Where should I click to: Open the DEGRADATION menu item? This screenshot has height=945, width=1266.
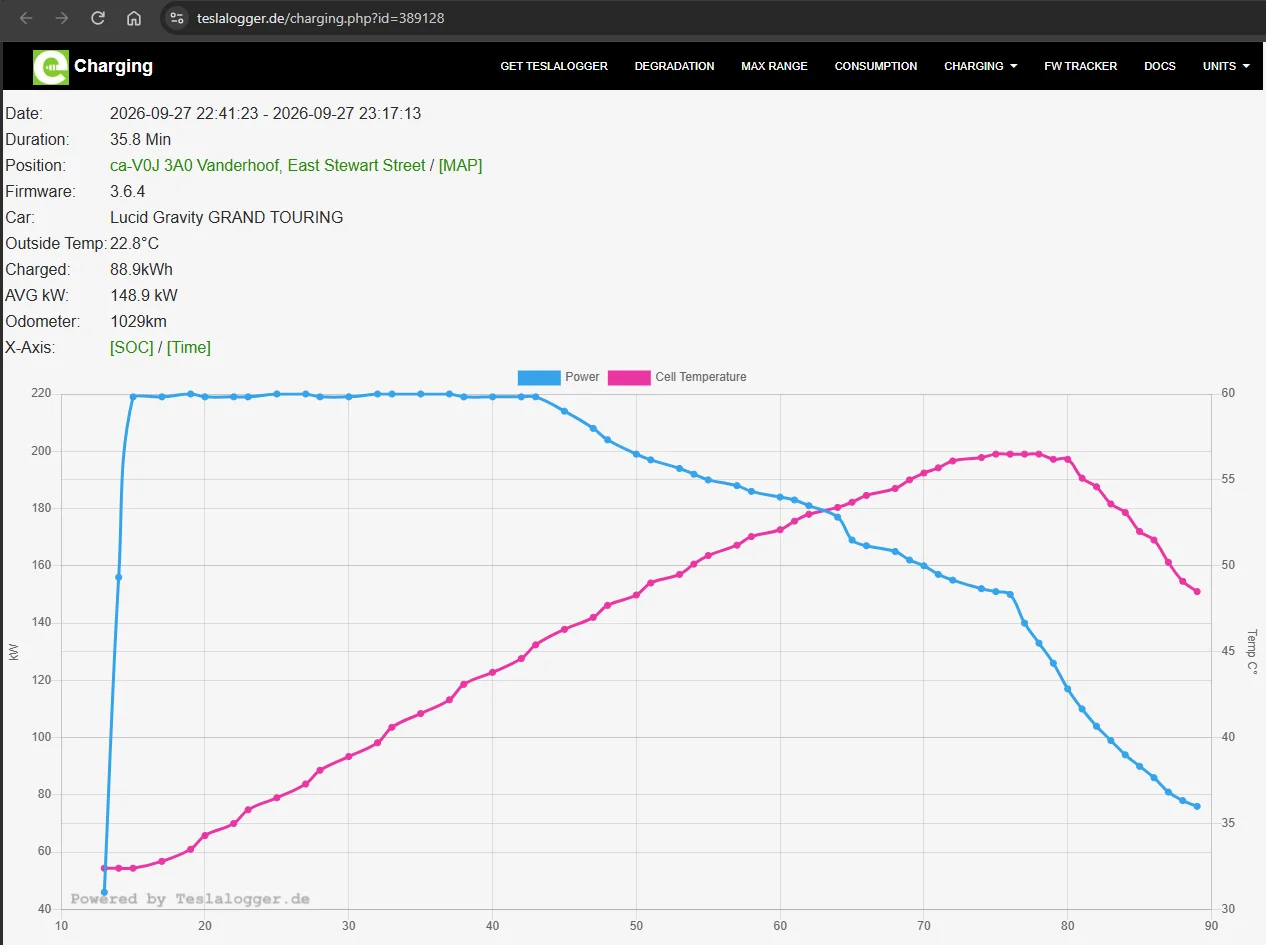(x=674, y=66)
